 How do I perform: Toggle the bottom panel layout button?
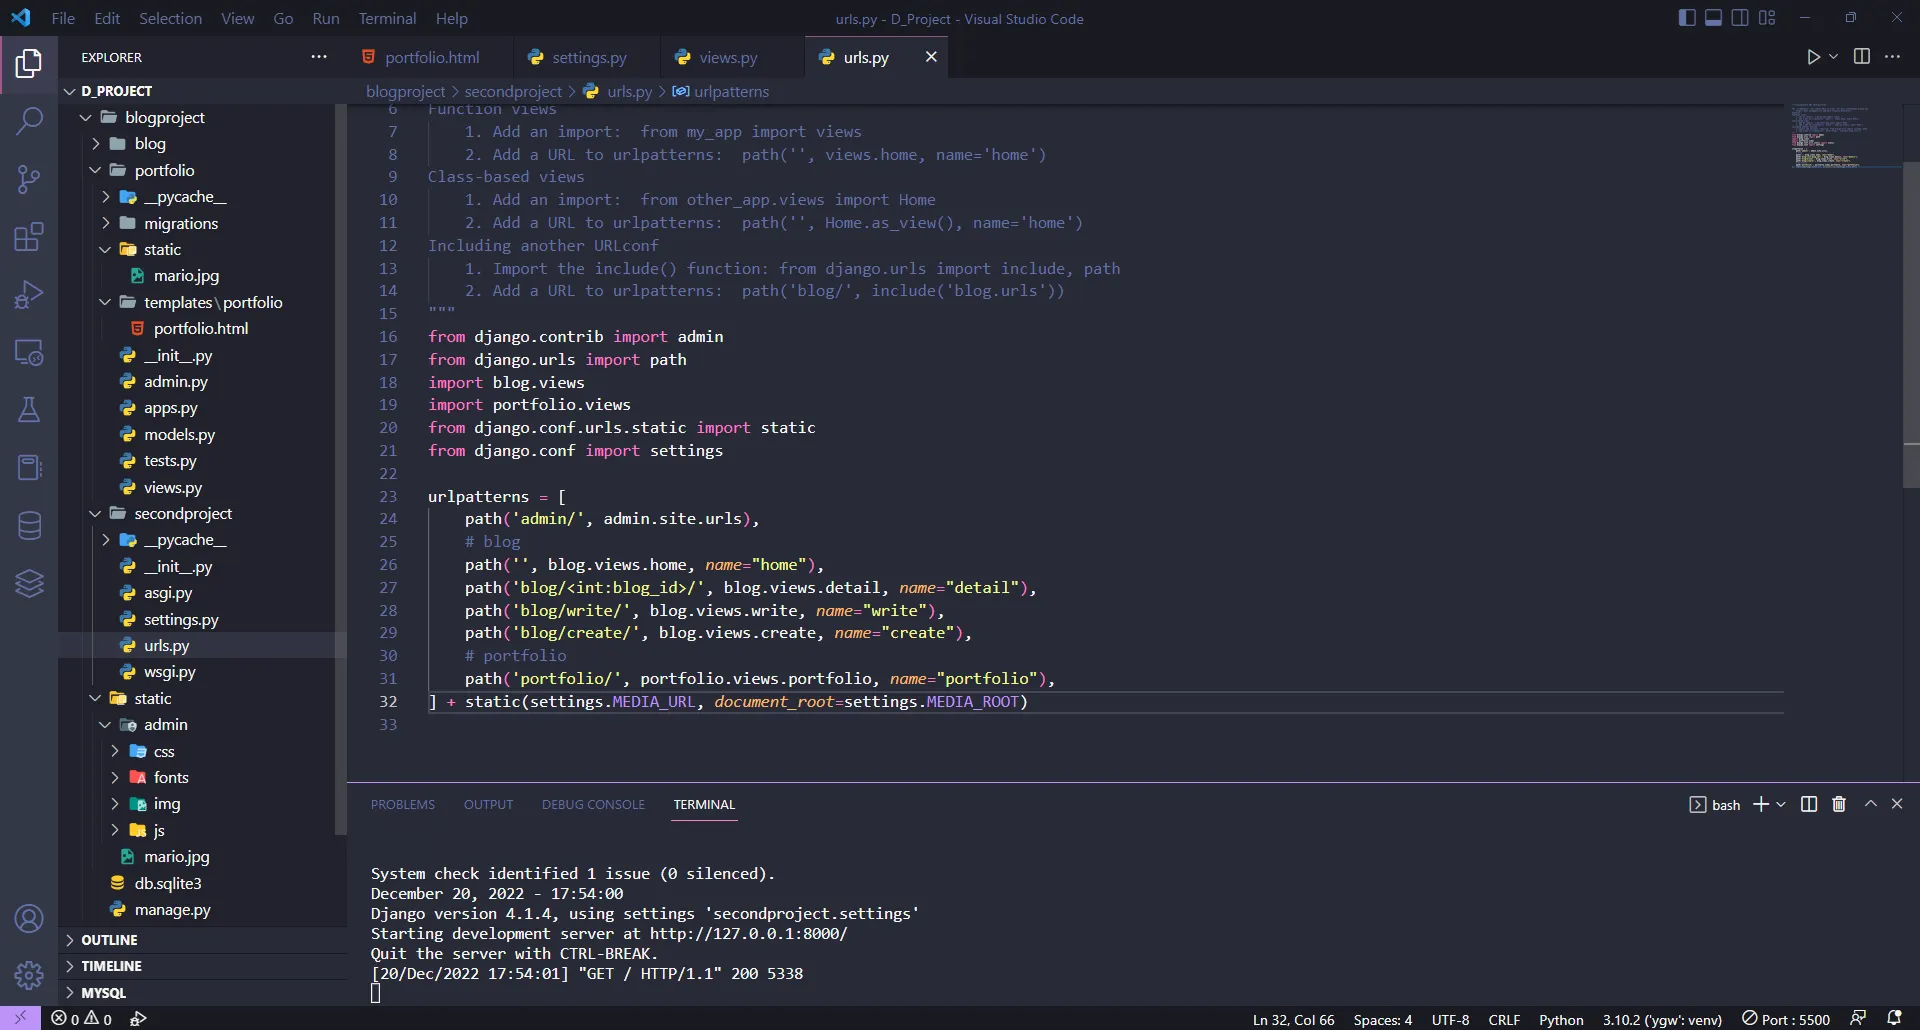[1713, 18]
